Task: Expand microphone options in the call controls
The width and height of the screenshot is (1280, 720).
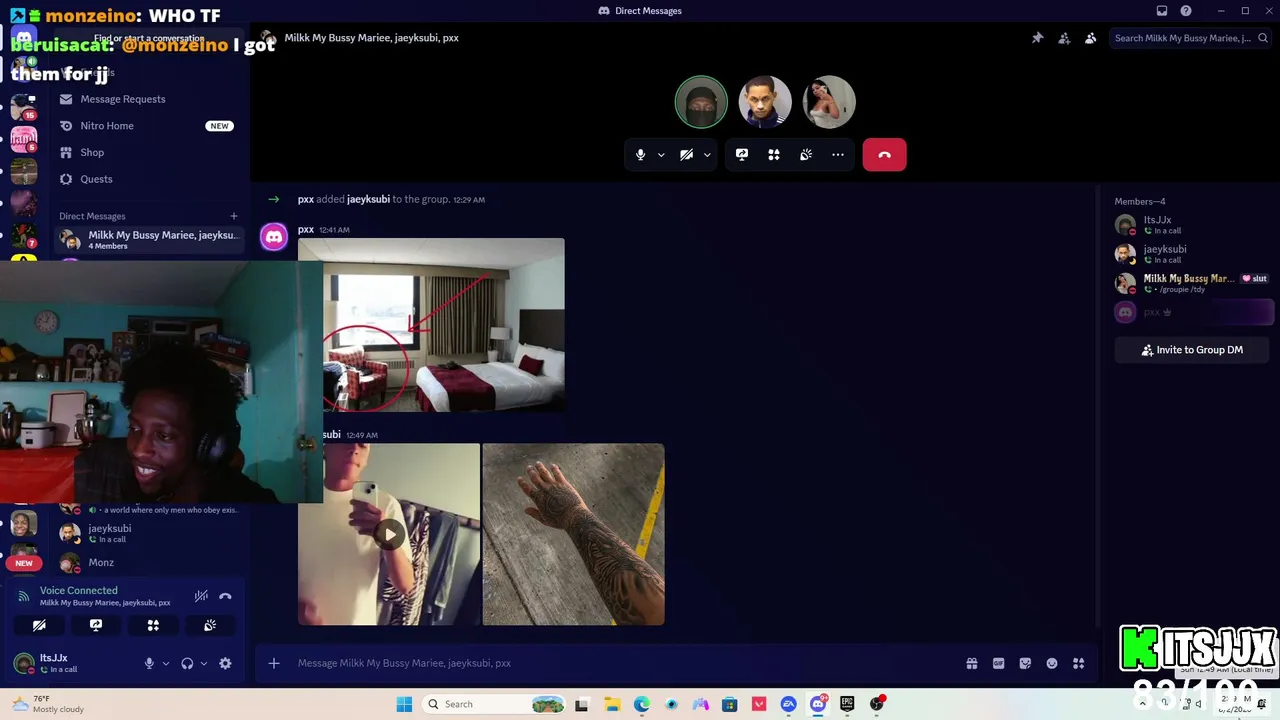Action: click(661, 155)
